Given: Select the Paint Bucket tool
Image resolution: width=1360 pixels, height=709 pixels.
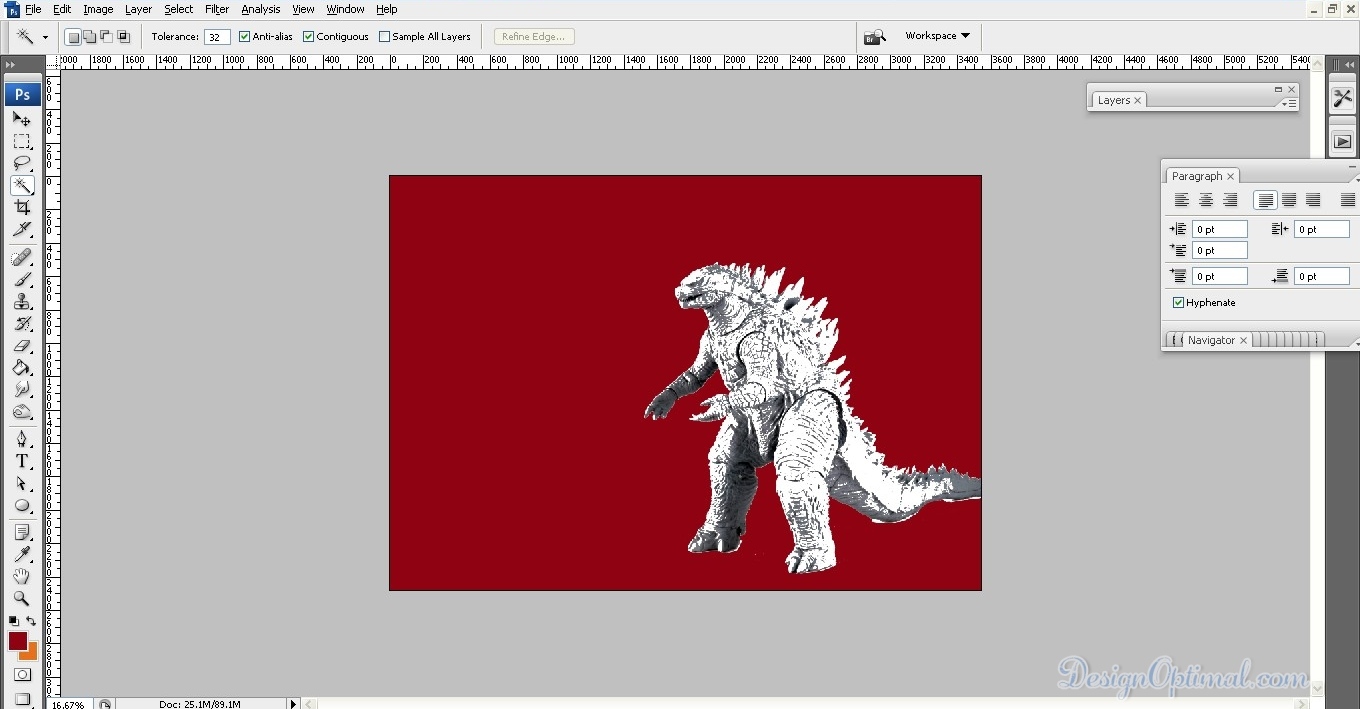Looking at the screenshot, I should [22, 368].
